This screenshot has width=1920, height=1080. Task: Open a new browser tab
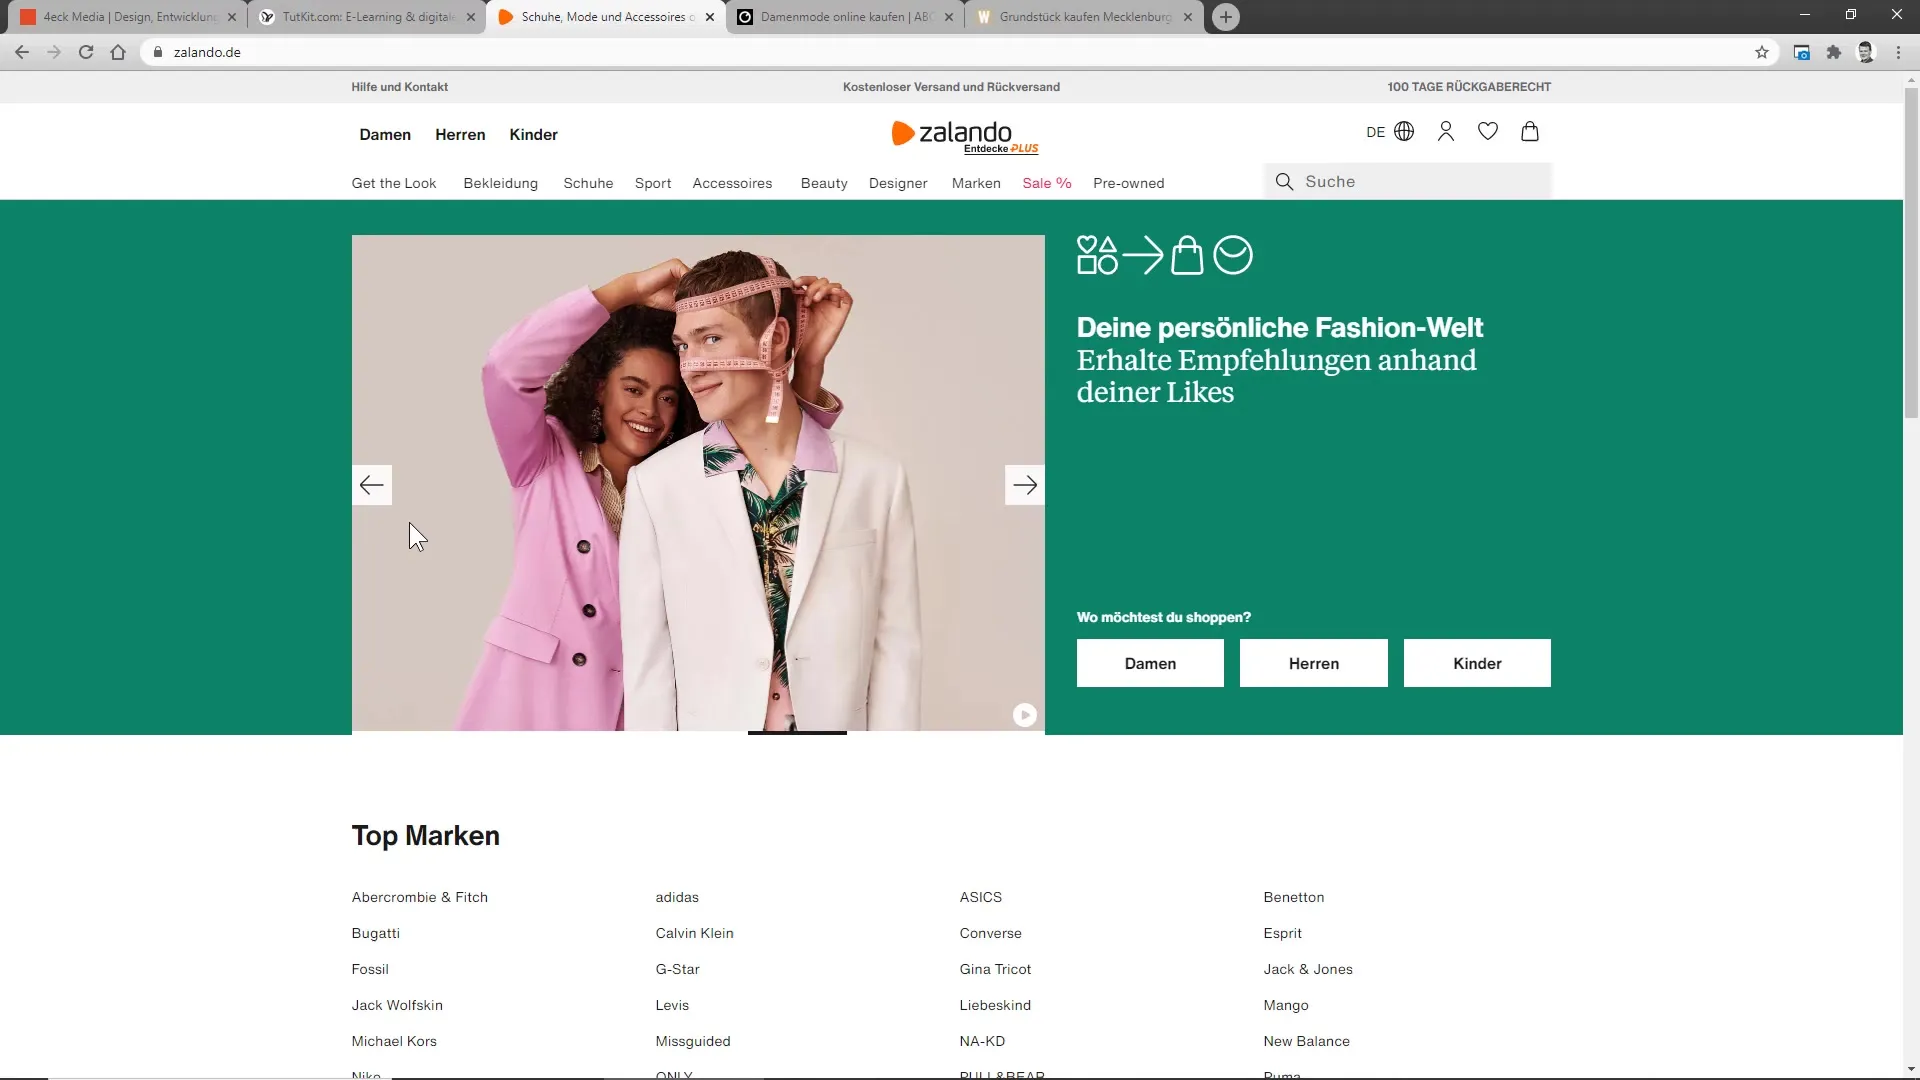(1226, 17)
